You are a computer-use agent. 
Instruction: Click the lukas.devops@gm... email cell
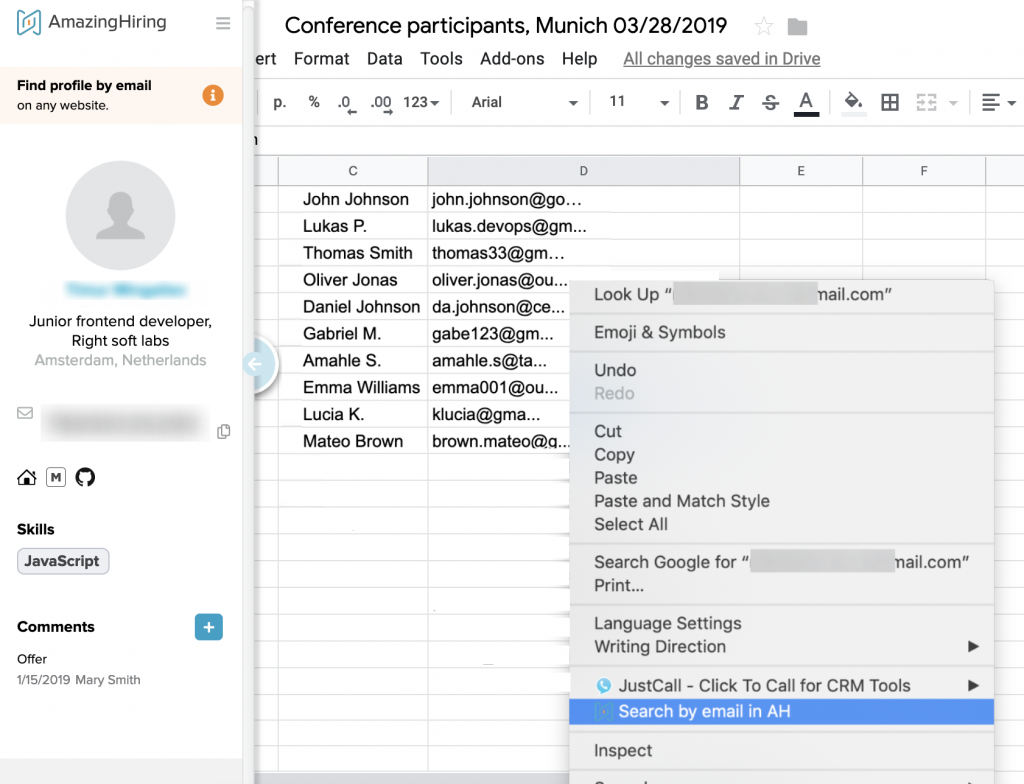tap(583, 226)
